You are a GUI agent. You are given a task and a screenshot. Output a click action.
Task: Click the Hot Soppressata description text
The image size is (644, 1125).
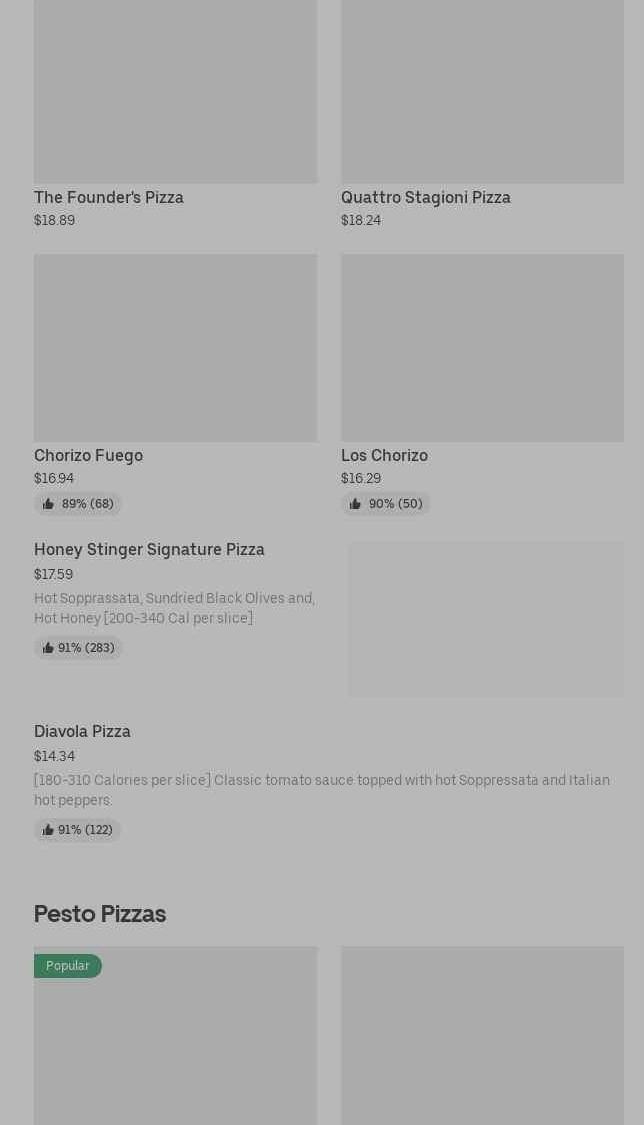point(174,608)
